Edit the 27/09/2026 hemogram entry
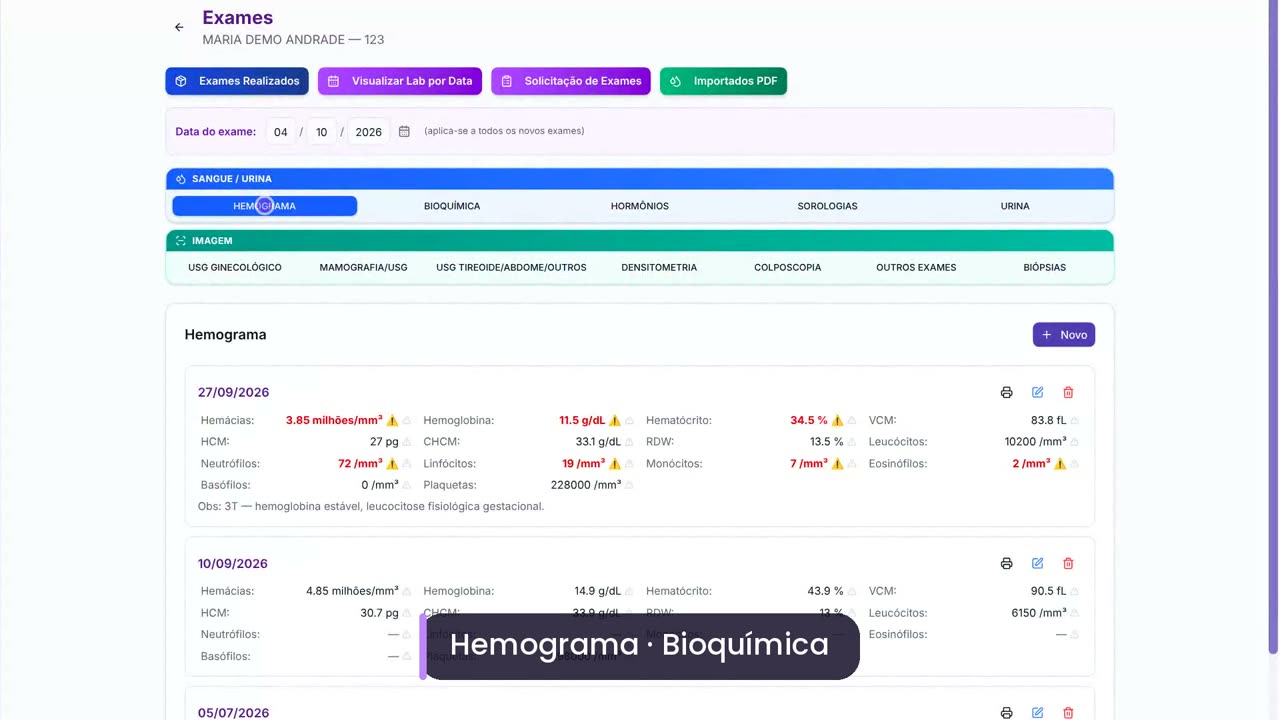The width and height of the screenshot is (1280, 720). point(1037,392)
